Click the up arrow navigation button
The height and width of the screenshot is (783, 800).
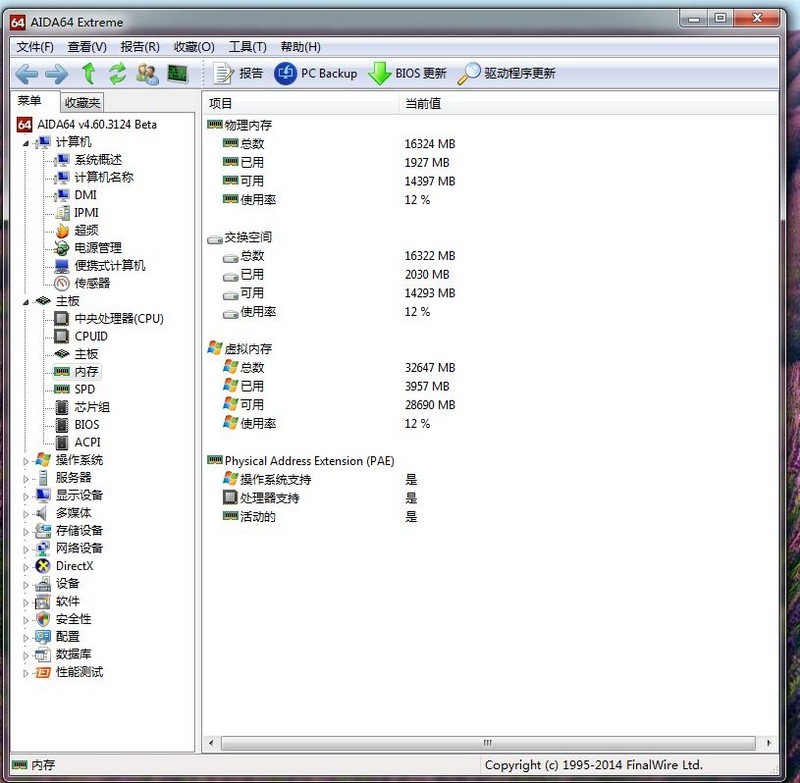[x=89, y=72]
